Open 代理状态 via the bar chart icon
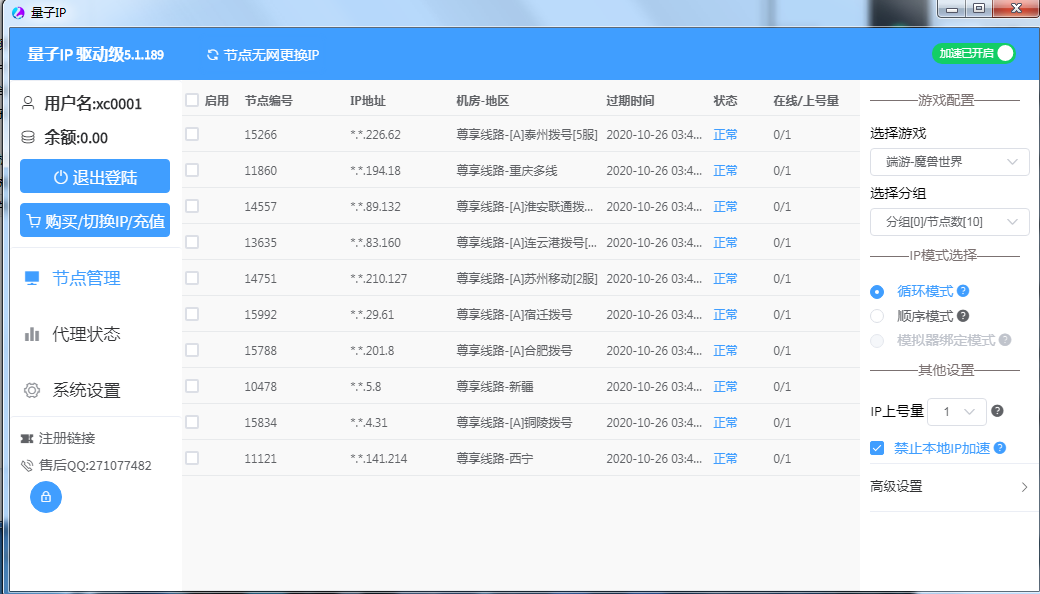This screenshot has width=1040, height=594. click(x=32, y=334)
